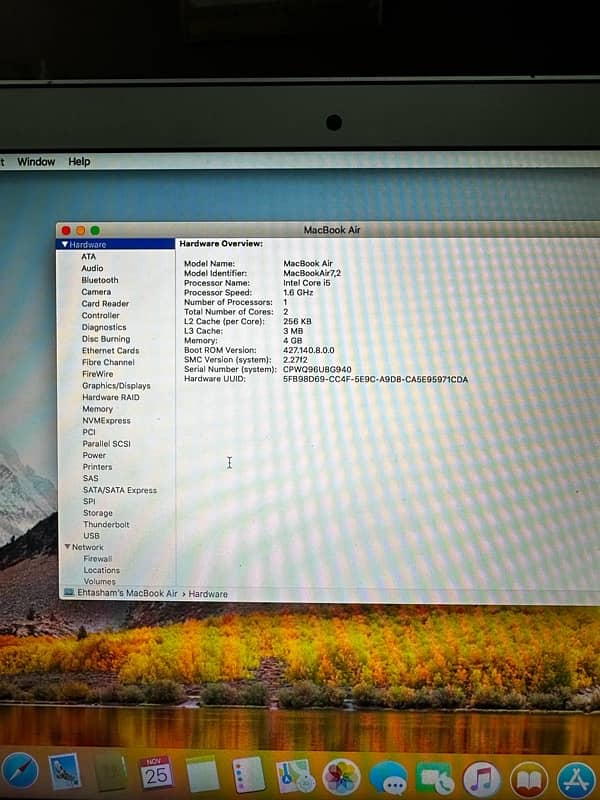Show Ethernet Cards information

(111, 350)
